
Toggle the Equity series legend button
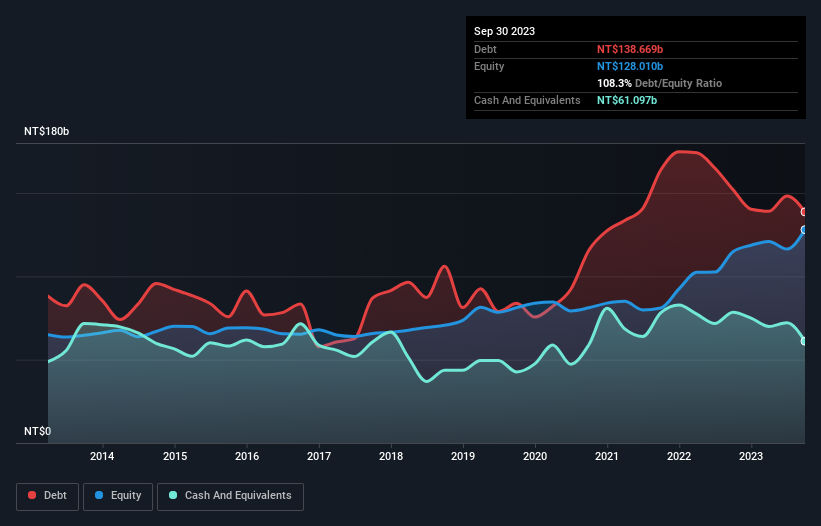(x=118, y=496)
